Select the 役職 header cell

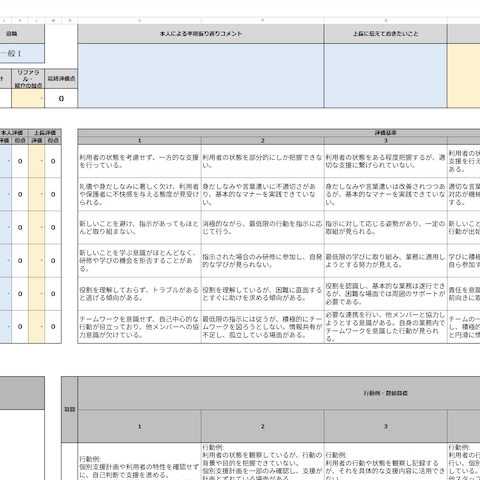tap(22, 34)
